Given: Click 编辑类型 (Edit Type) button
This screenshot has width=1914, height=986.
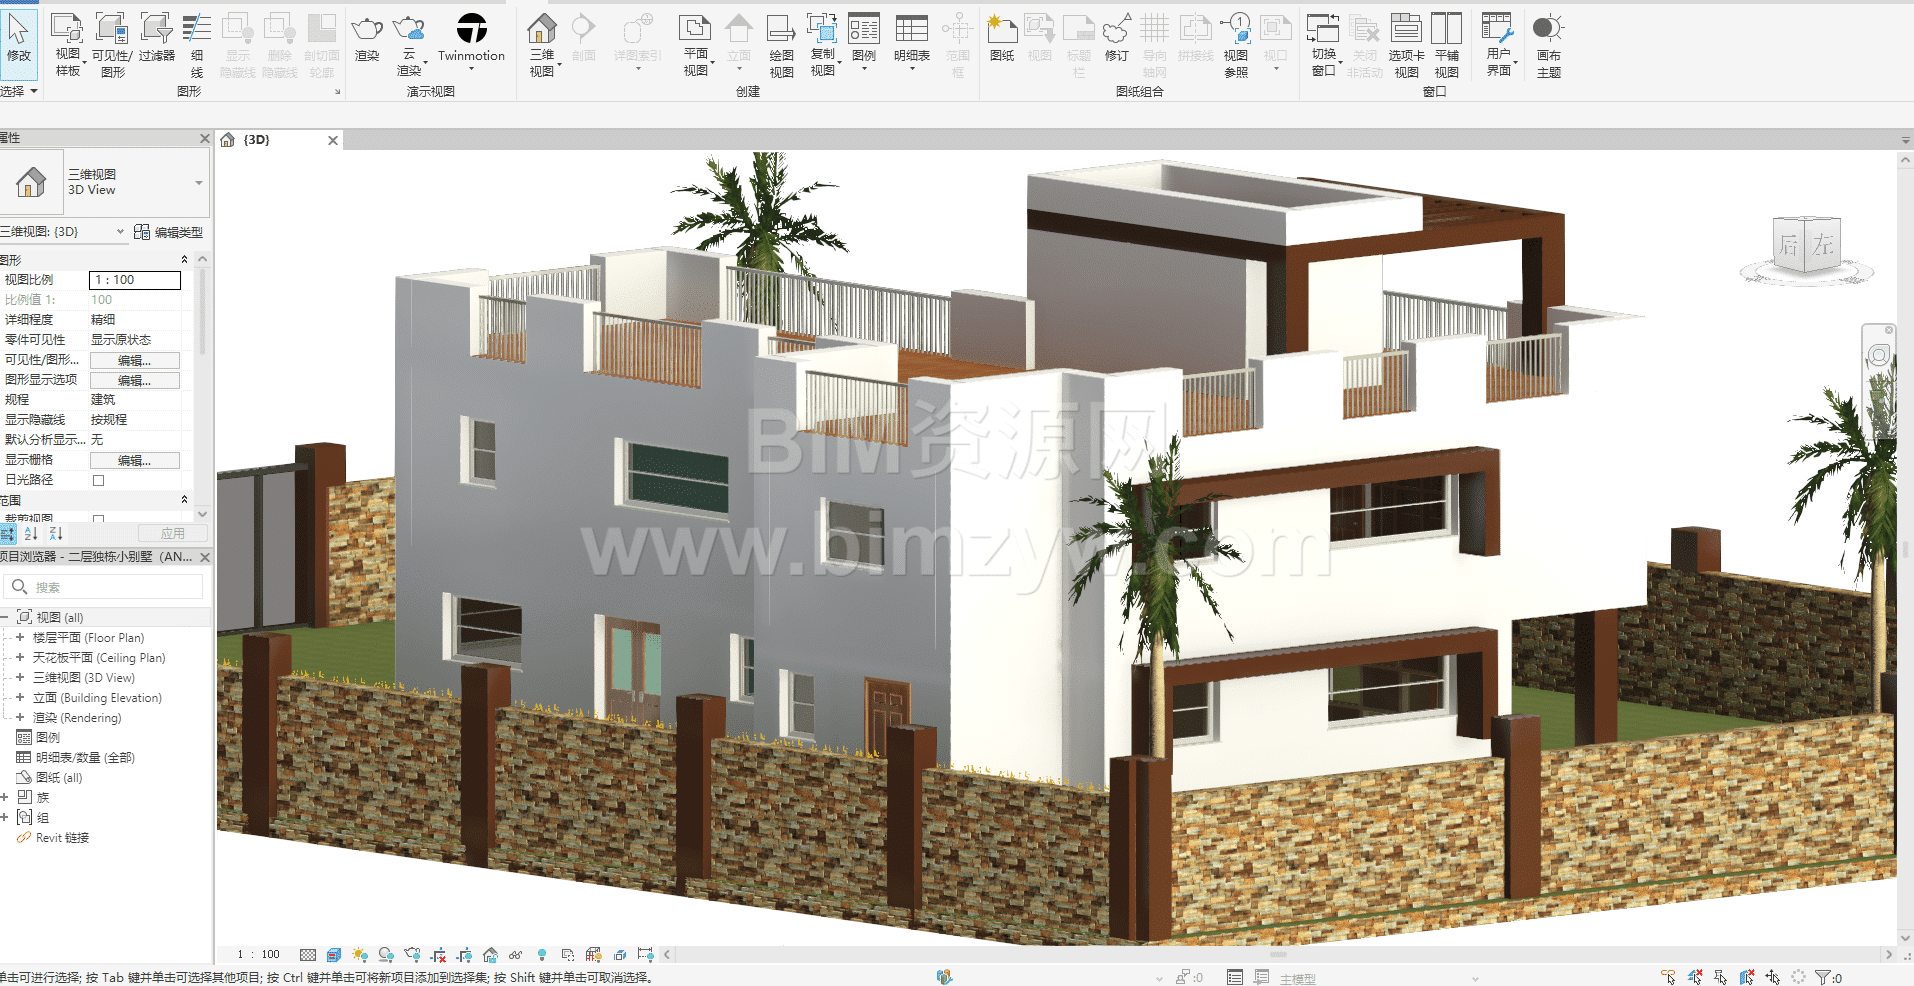Looking at the screenshot, I should pyautogui.click(x=169, y=232).
